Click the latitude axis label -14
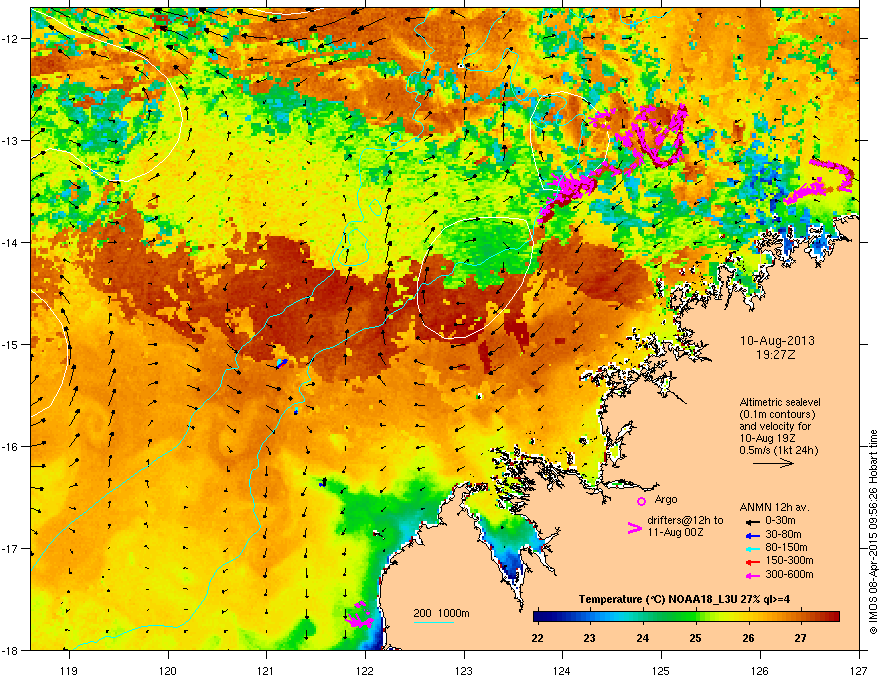Screen dimensions: 880x680 coord(10,242)
